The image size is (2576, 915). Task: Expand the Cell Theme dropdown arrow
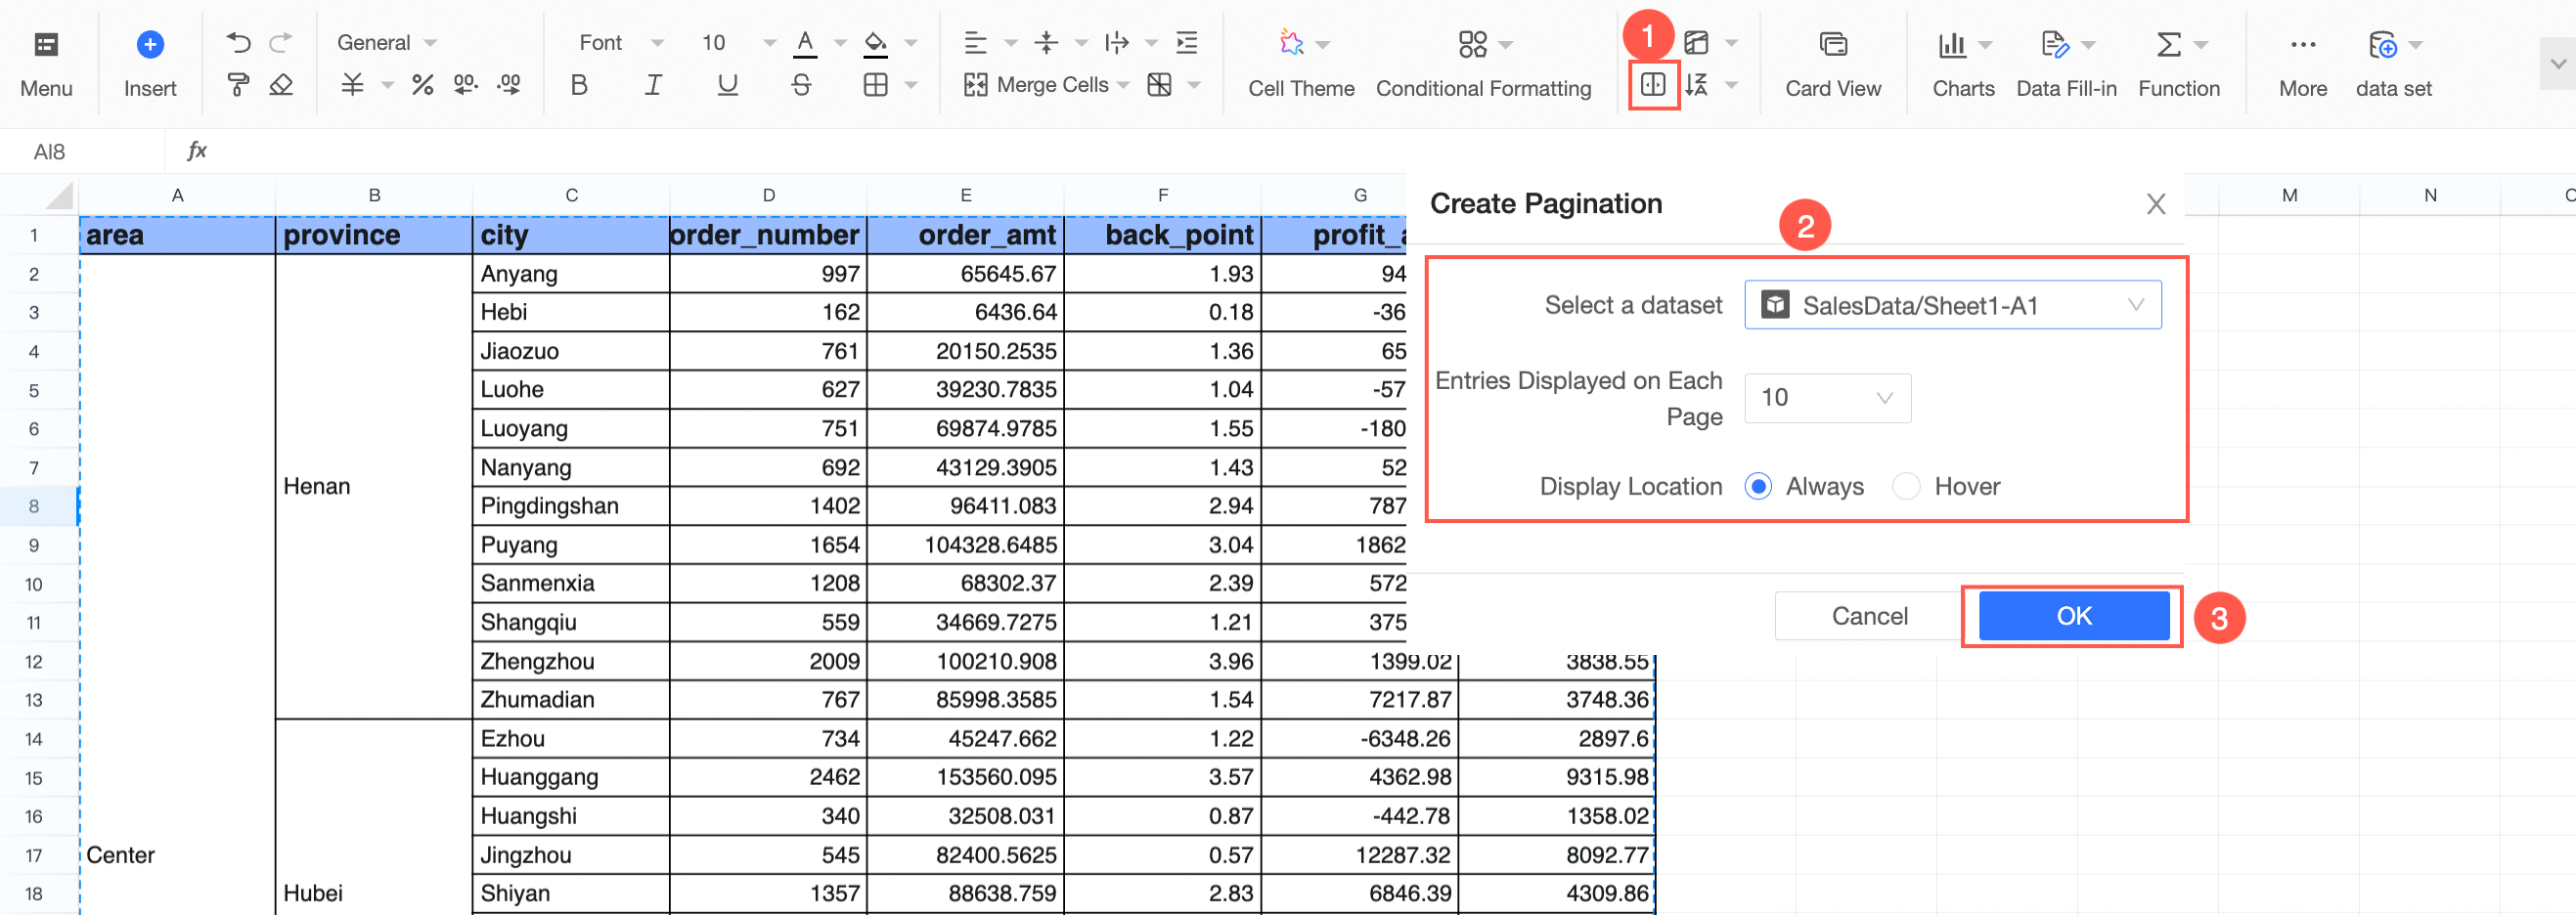(1323, 44)
